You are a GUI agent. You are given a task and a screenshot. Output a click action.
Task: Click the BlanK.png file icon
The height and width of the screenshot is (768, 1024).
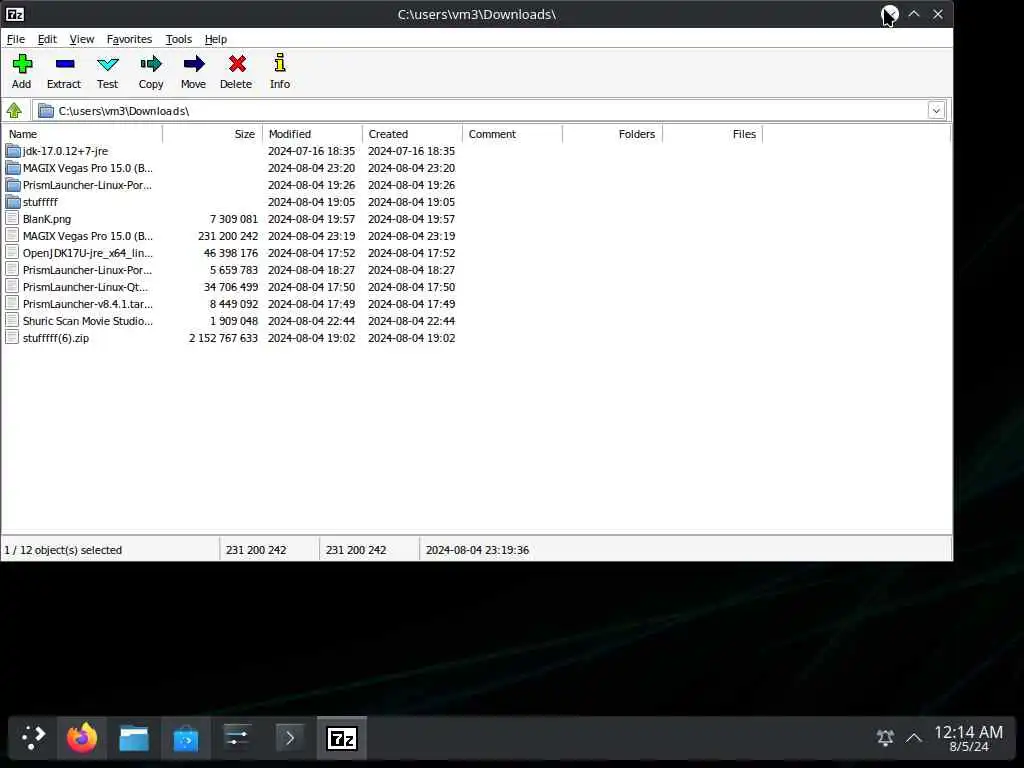point(12,219)
